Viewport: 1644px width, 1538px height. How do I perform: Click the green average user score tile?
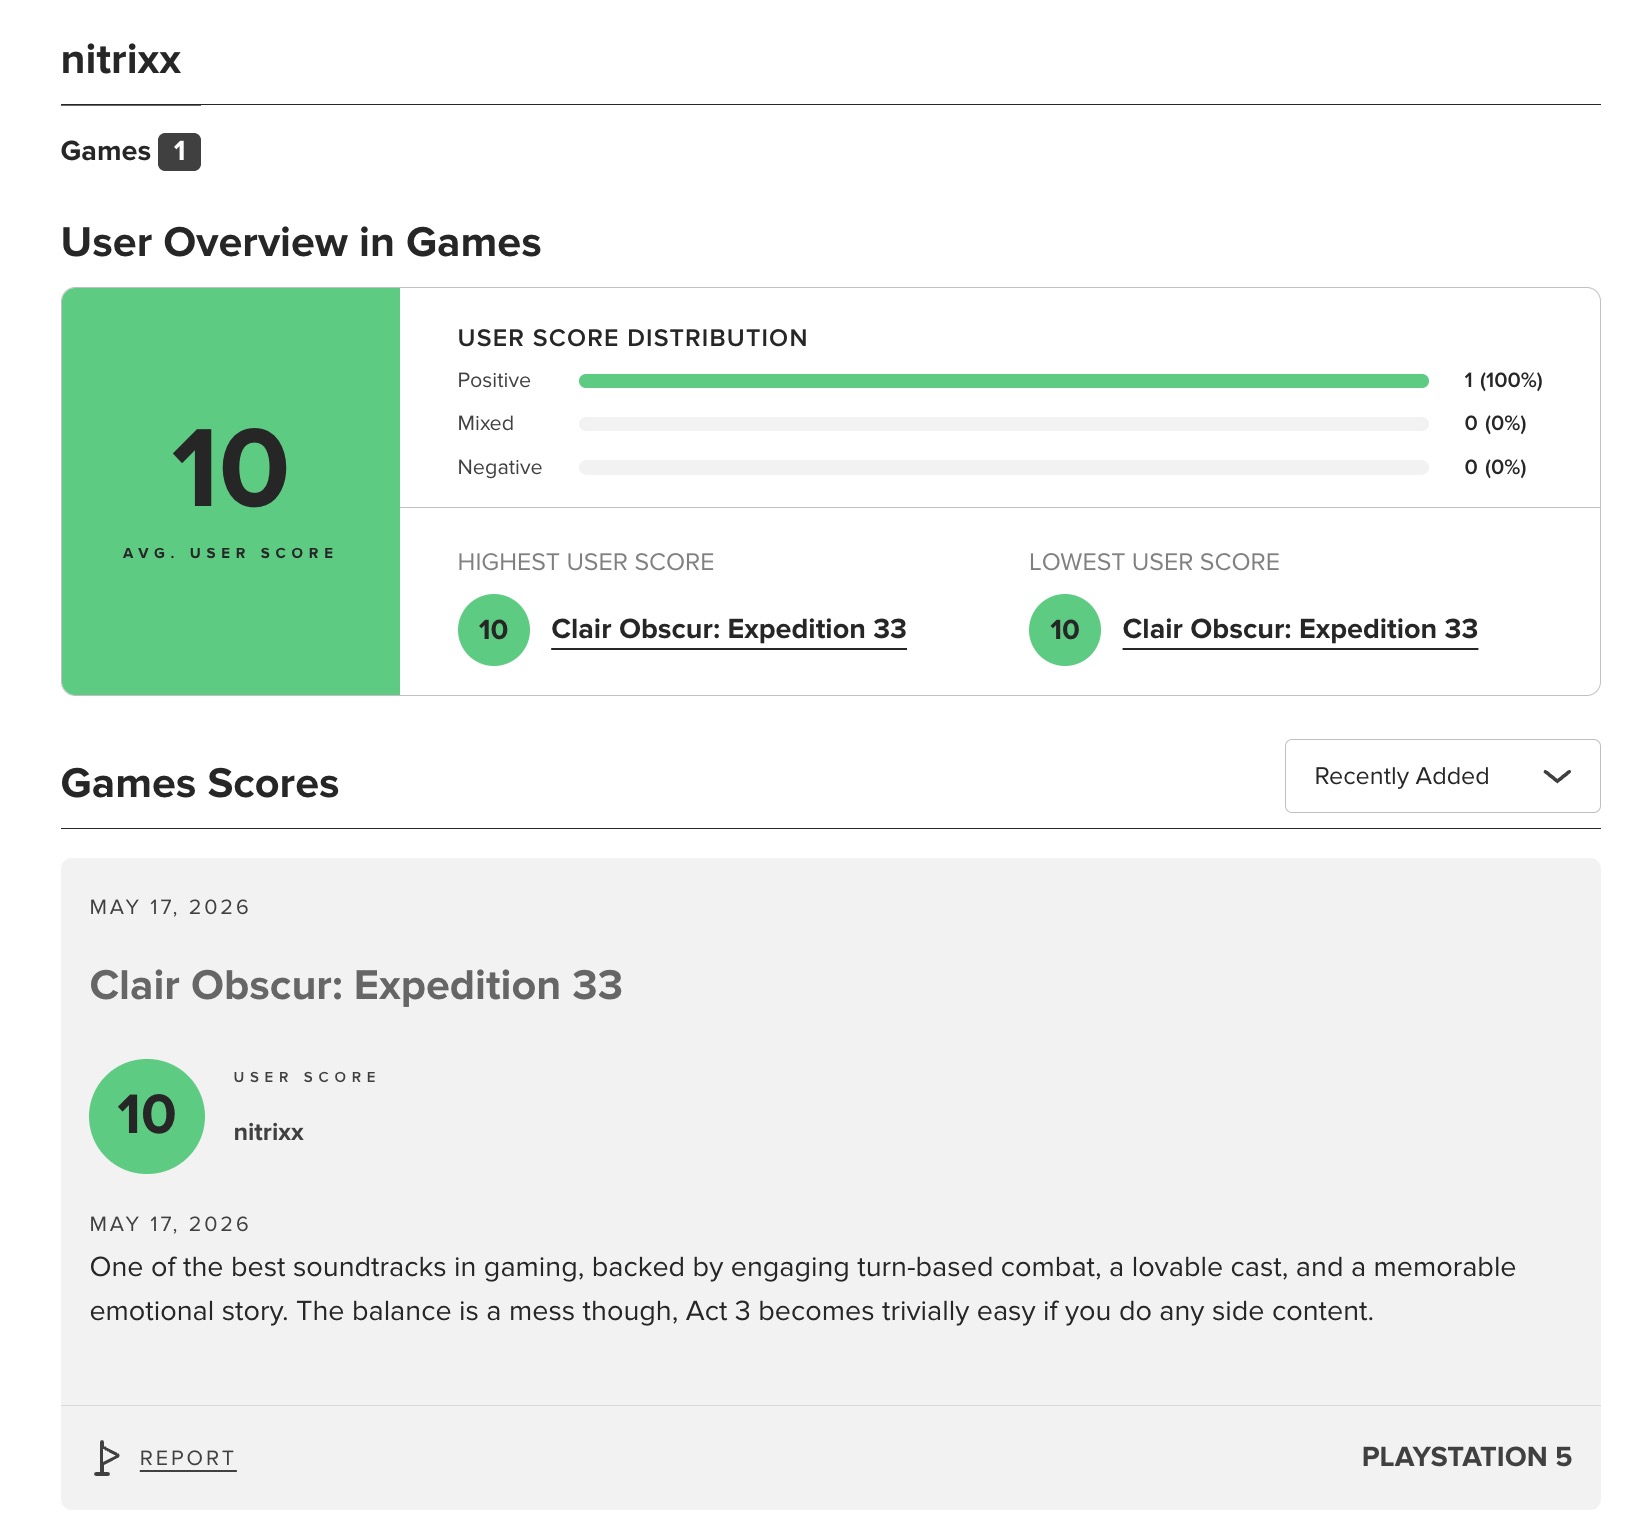click(x=231, y=491)
